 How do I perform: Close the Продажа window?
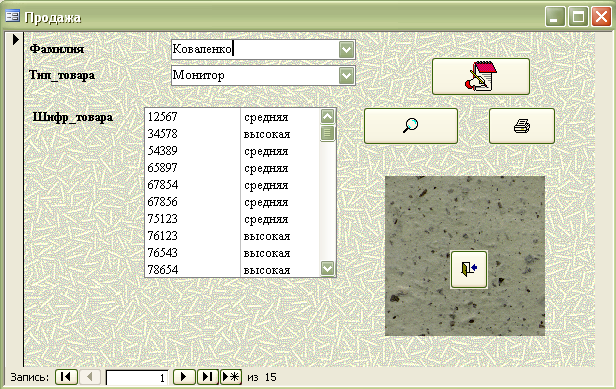tap(601, 17)
